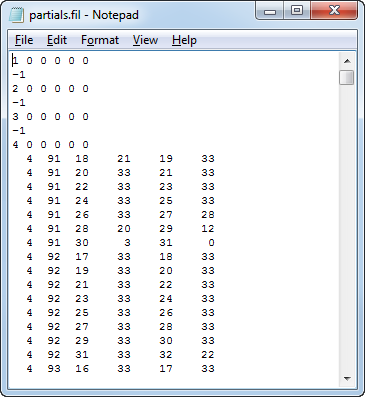Screen dimensions: 365x397
Task: Click the line '4 92 23 33 24 33'
Action: tap(120, 299)
